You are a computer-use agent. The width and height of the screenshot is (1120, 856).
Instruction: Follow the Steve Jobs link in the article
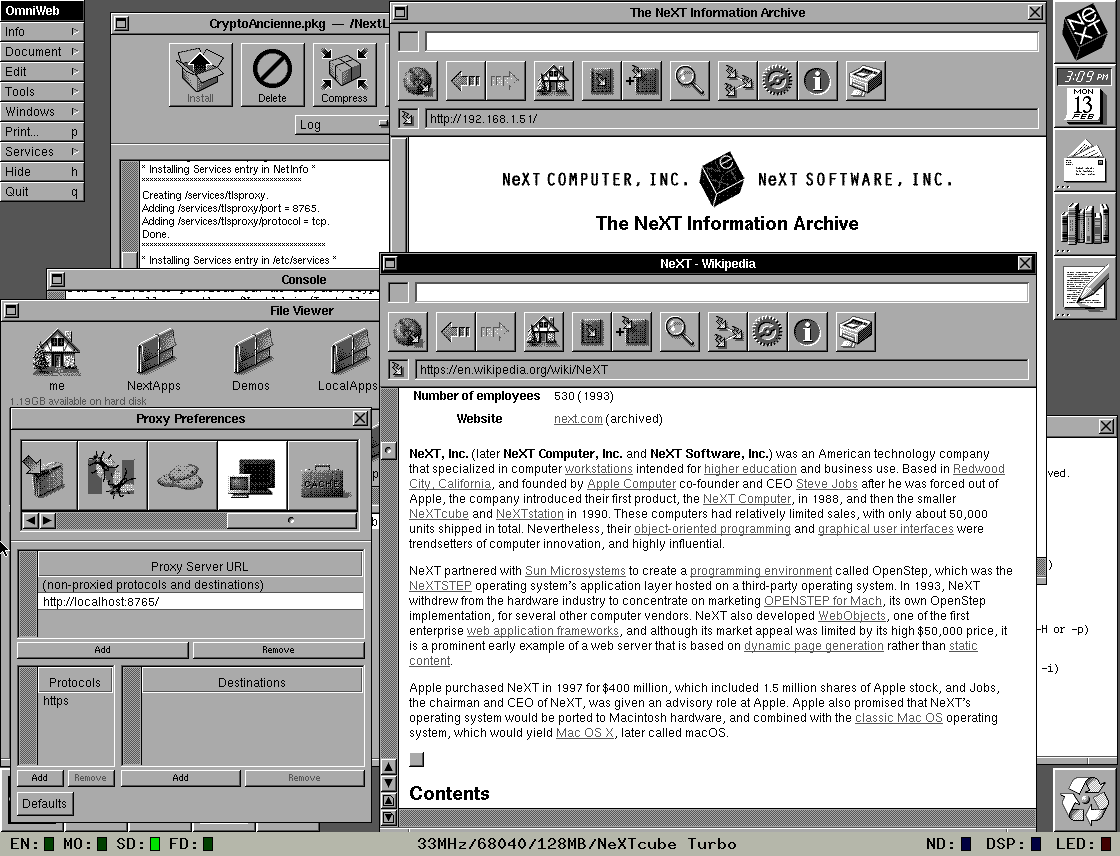tap(826, 484)
